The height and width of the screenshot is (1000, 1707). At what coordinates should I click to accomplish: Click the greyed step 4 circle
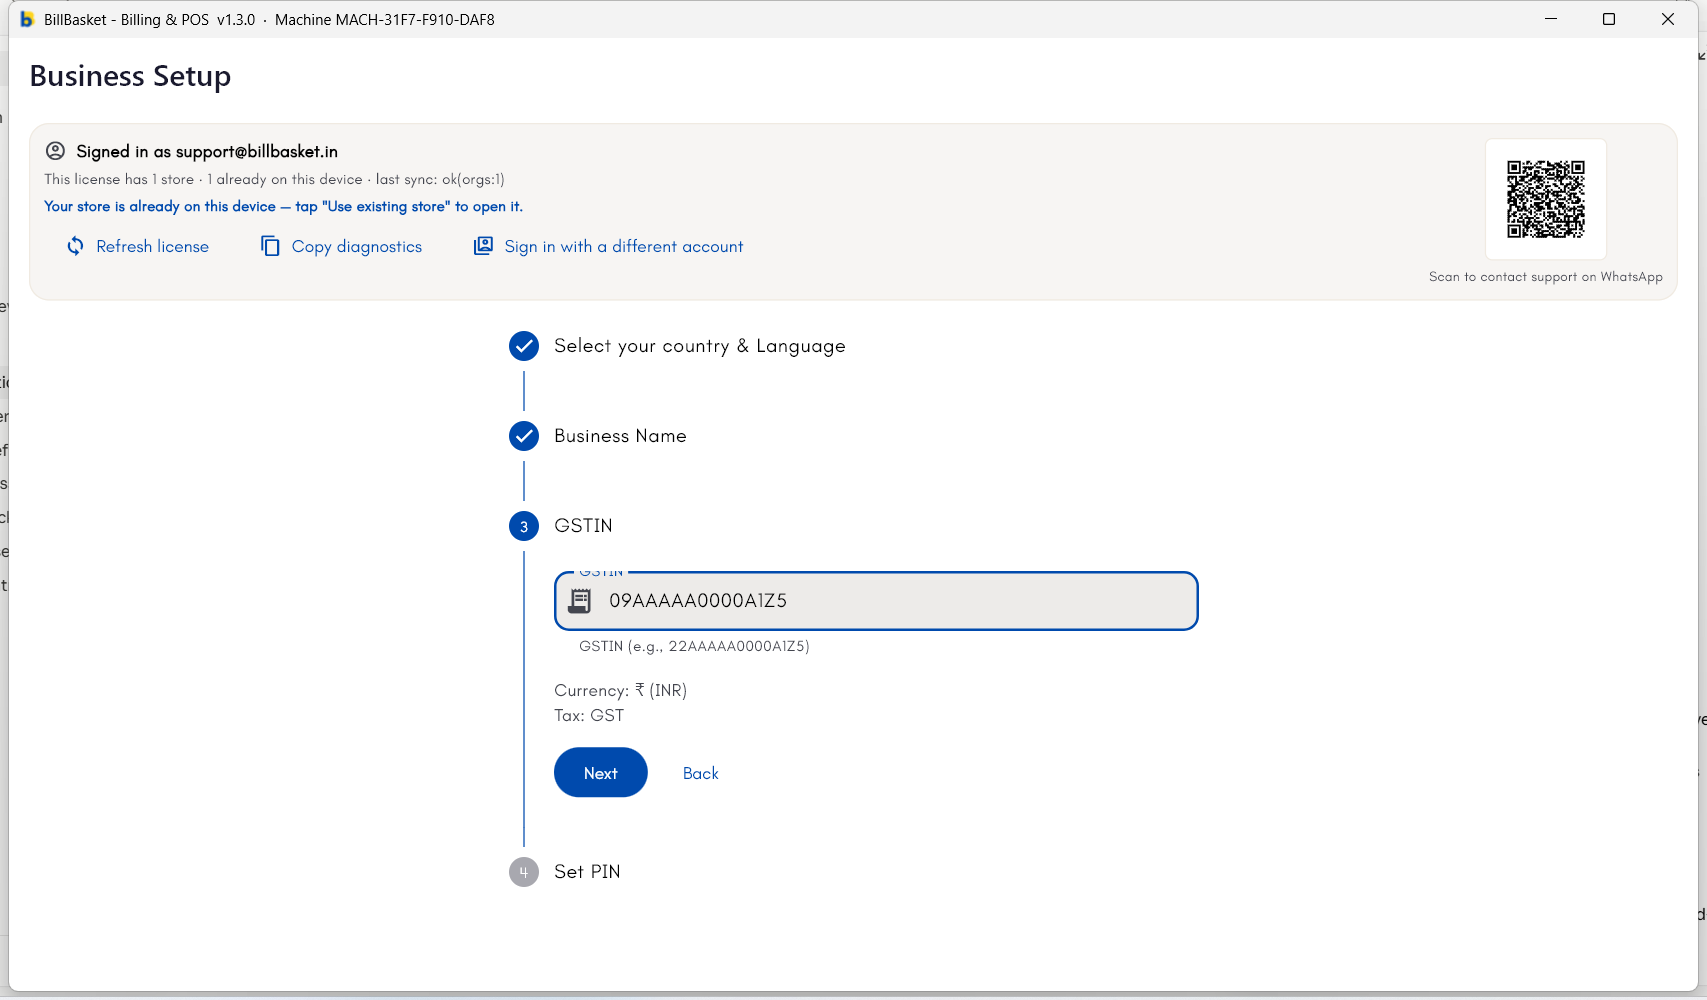pos(524,872)
